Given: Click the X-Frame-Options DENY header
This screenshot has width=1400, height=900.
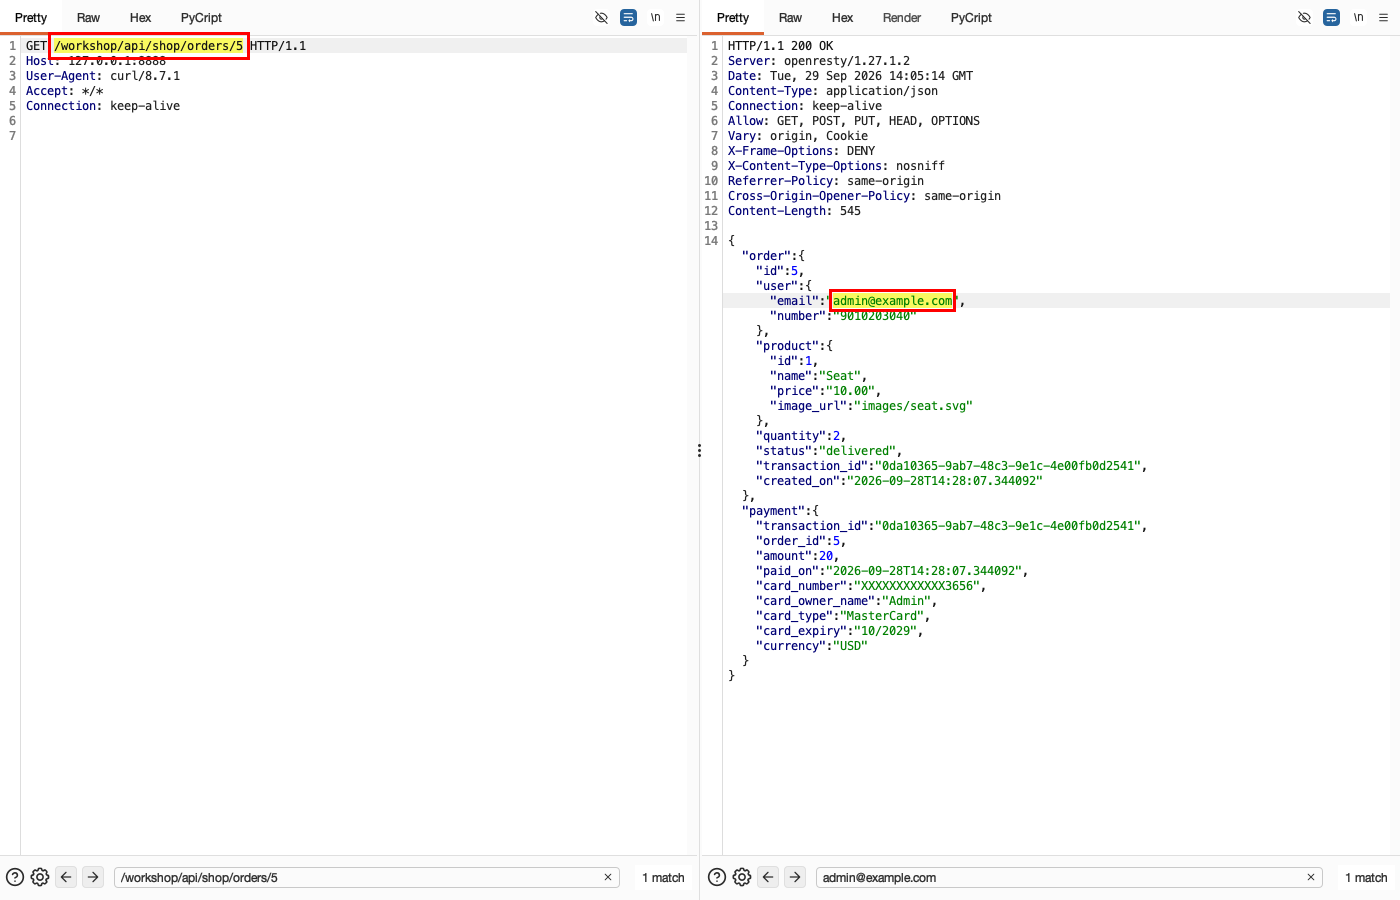Looking at the screenshot, I should tap(802, 151).
